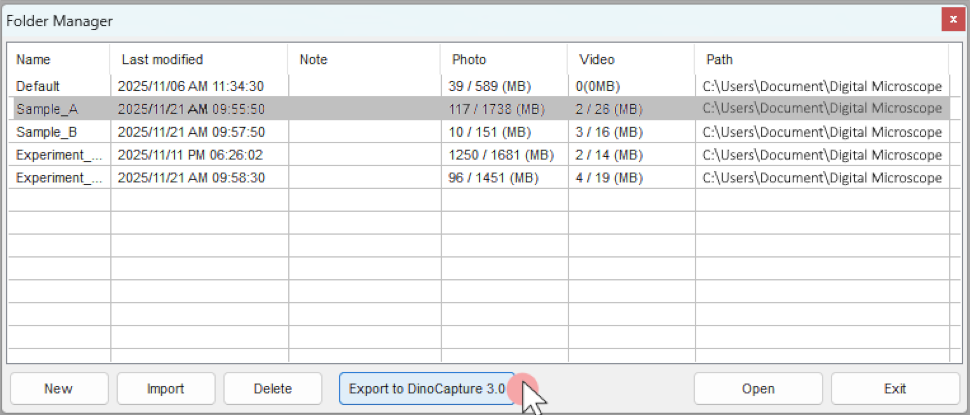
Task: Select Experiment folder modified 09:58:30
Action: pyautogui.click(x=59, y=177)
